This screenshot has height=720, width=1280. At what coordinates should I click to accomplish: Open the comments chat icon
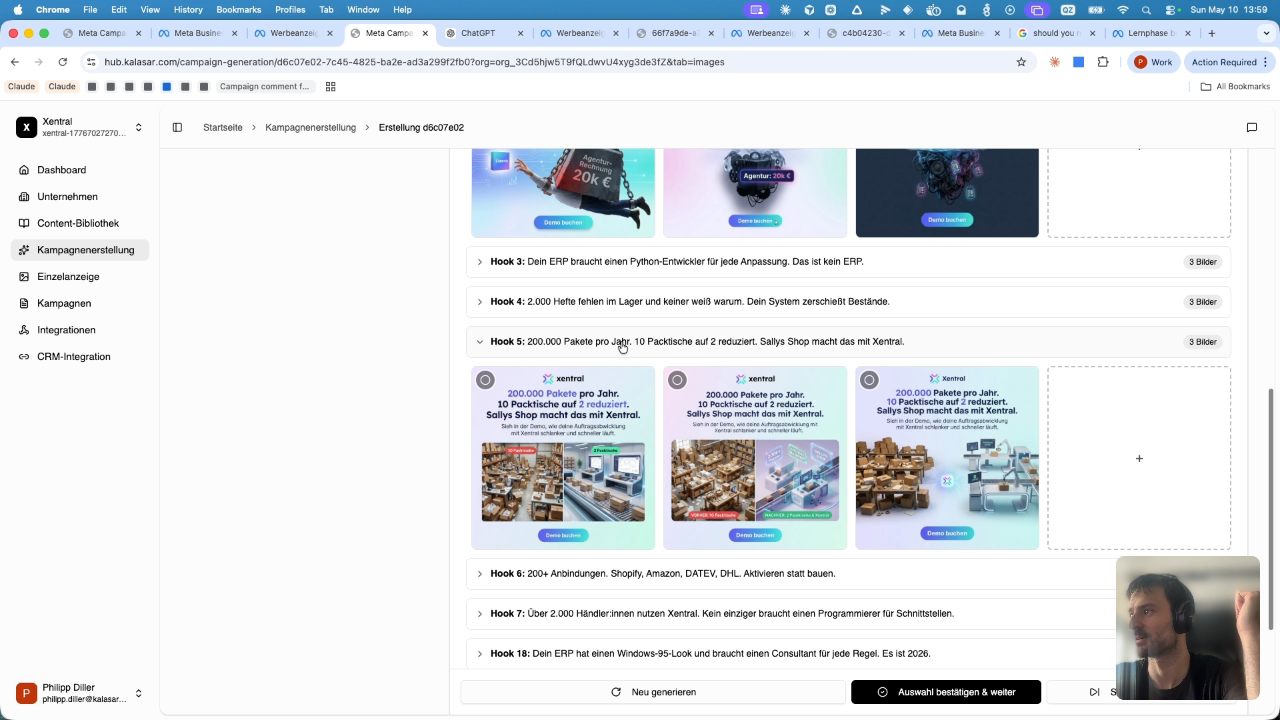(1251, 127)
